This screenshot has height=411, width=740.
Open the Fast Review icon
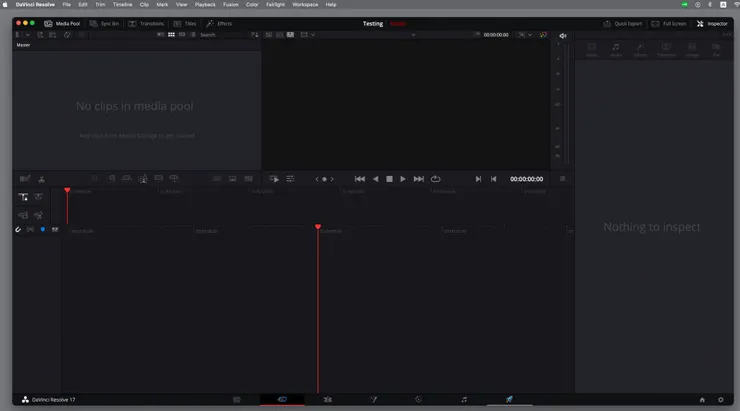pos(274,179)
